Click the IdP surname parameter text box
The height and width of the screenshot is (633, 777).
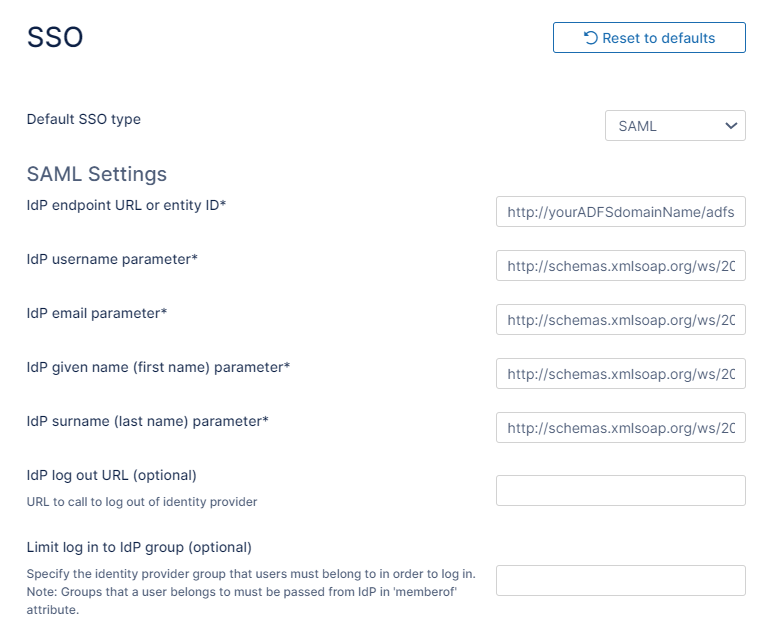tap(620, 428)
